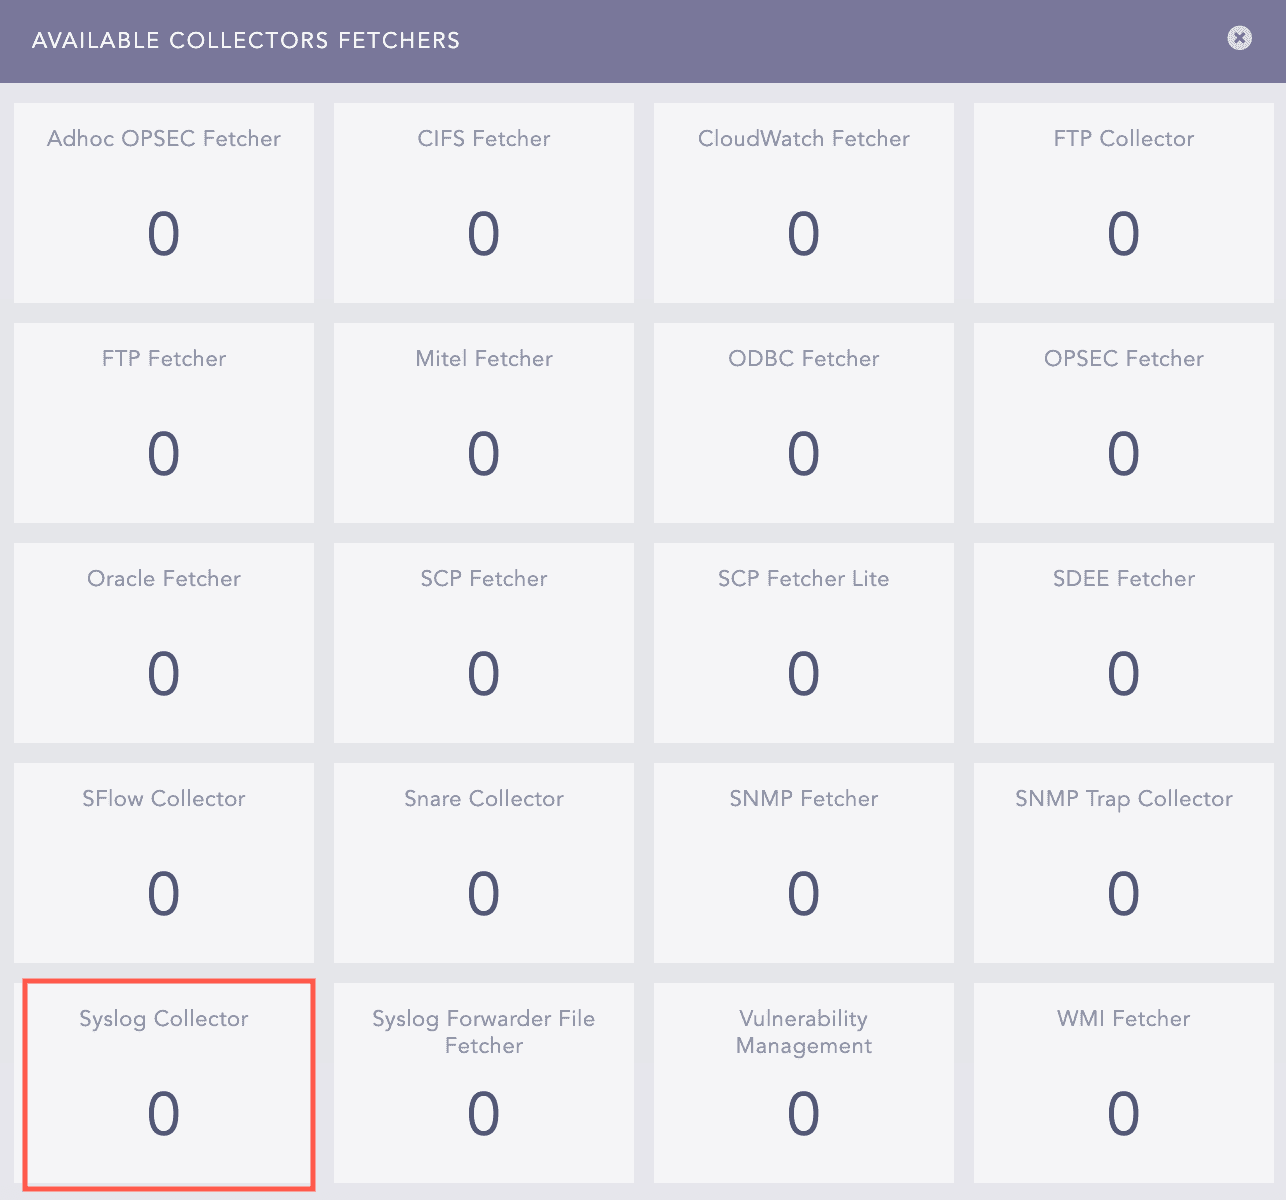This screenshot has width=1286, height=1200.
Task: Click the CIFS Fetcher tile
Action: coord(483,202)
